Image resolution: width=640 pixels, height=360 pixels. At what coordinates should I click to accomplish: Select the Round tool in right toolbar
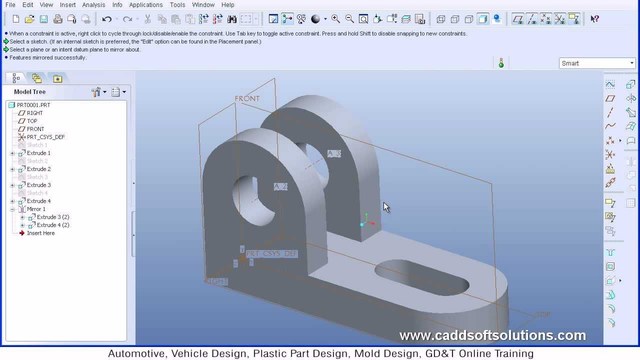tap(610, 309)
